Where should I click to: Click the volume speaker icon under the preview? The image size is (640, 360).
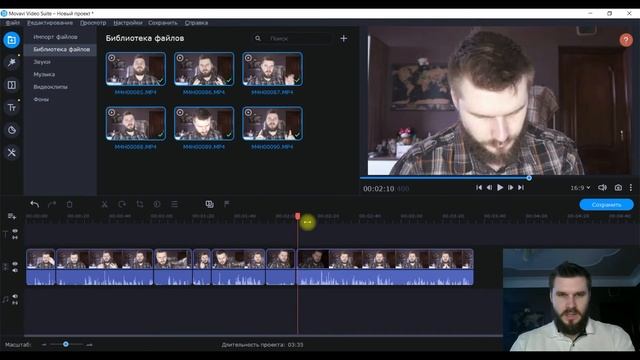[602, 188]
